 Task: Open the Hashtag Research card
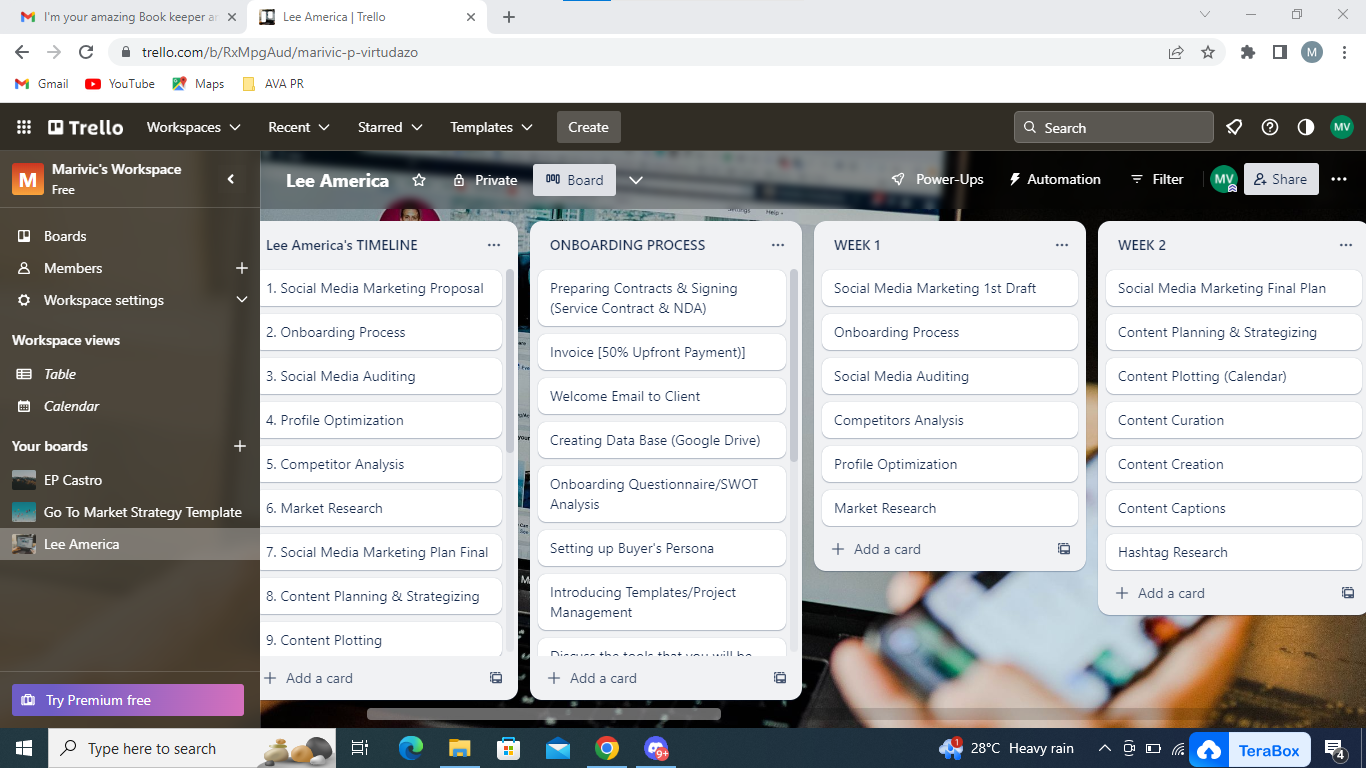pyautogui.click(x=1234, y=552)
